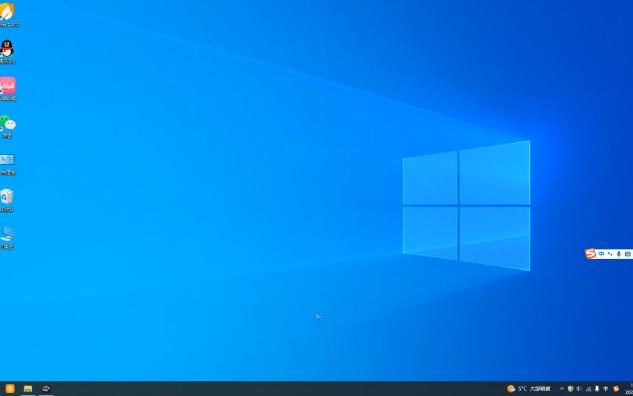Toggle Chinese/English mode on Sogou floating bar

pos(601,254)
